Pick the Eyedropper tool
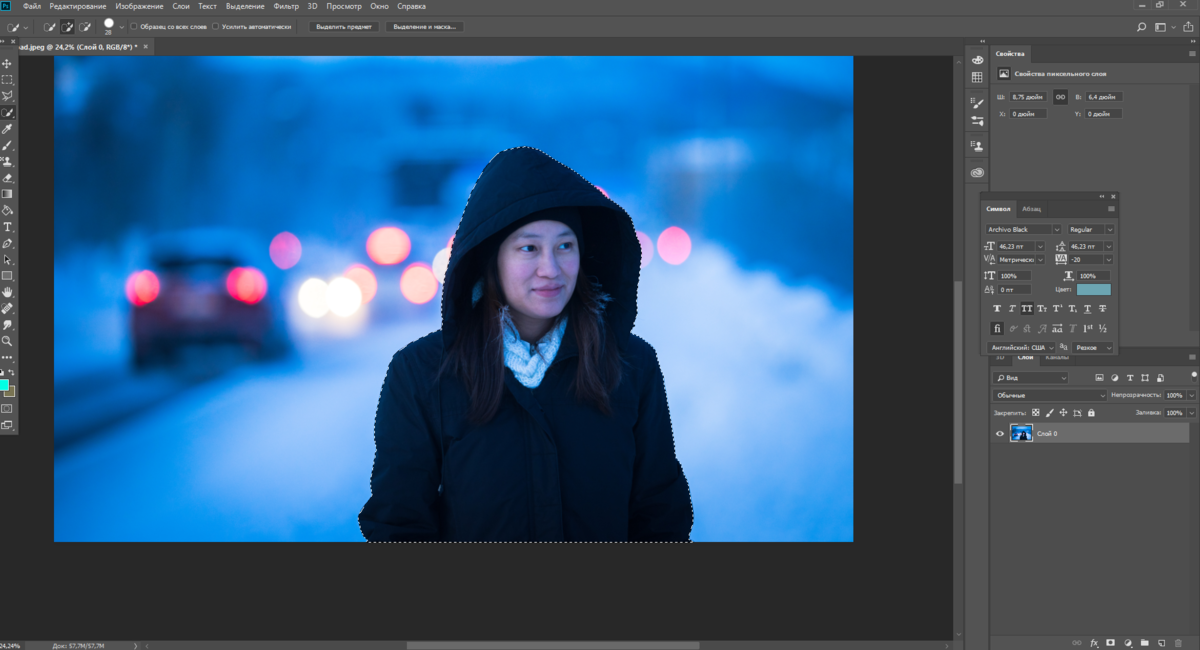Viewport: 1200px width, 650px height. 7,129
